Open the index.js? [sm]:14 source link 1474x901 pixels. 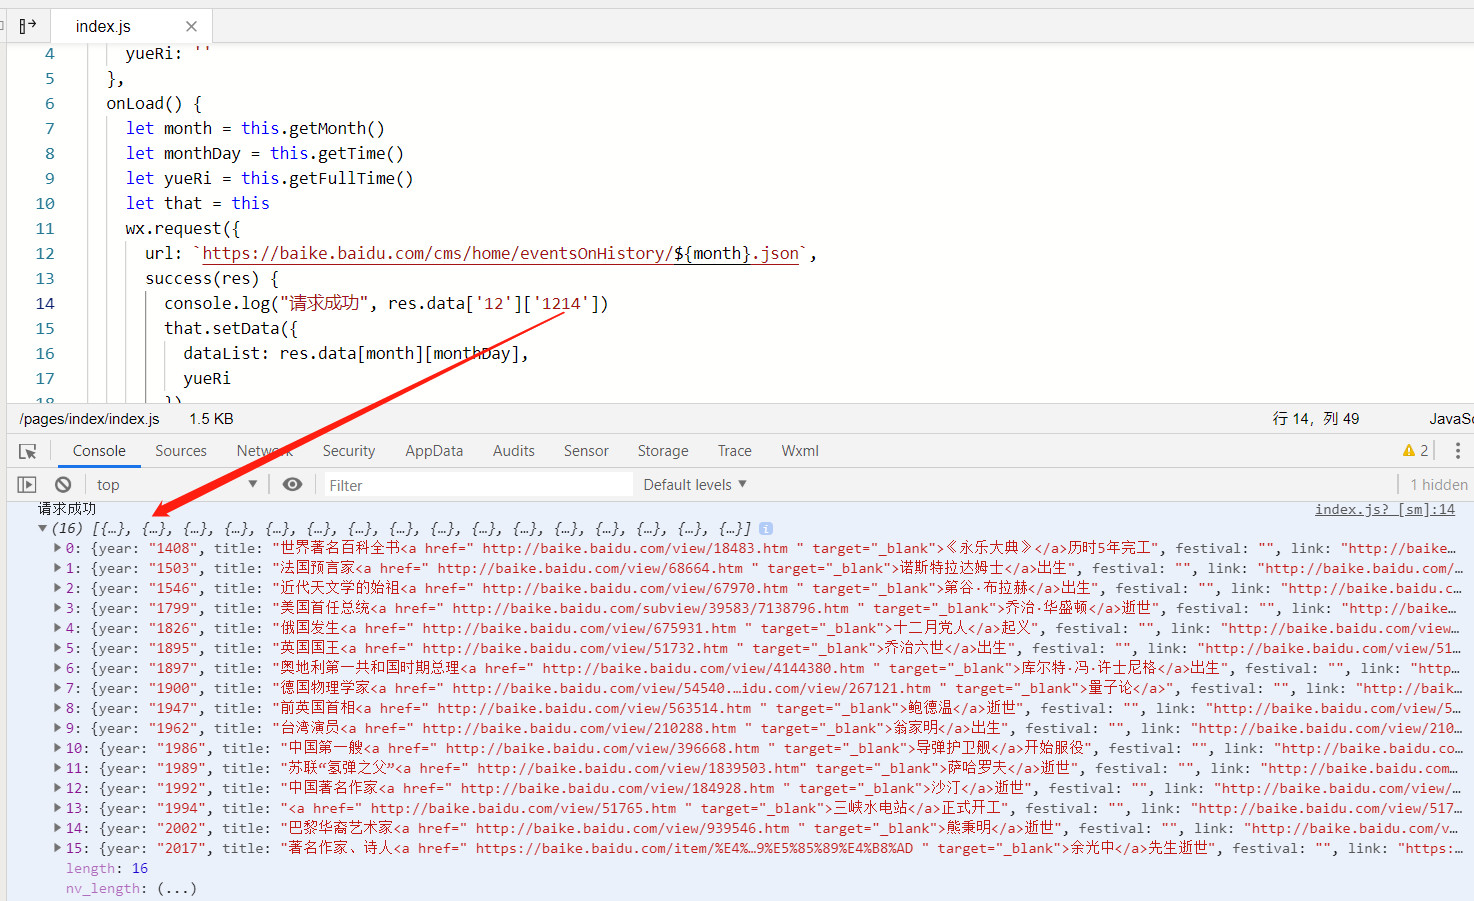pos(1385,509)
